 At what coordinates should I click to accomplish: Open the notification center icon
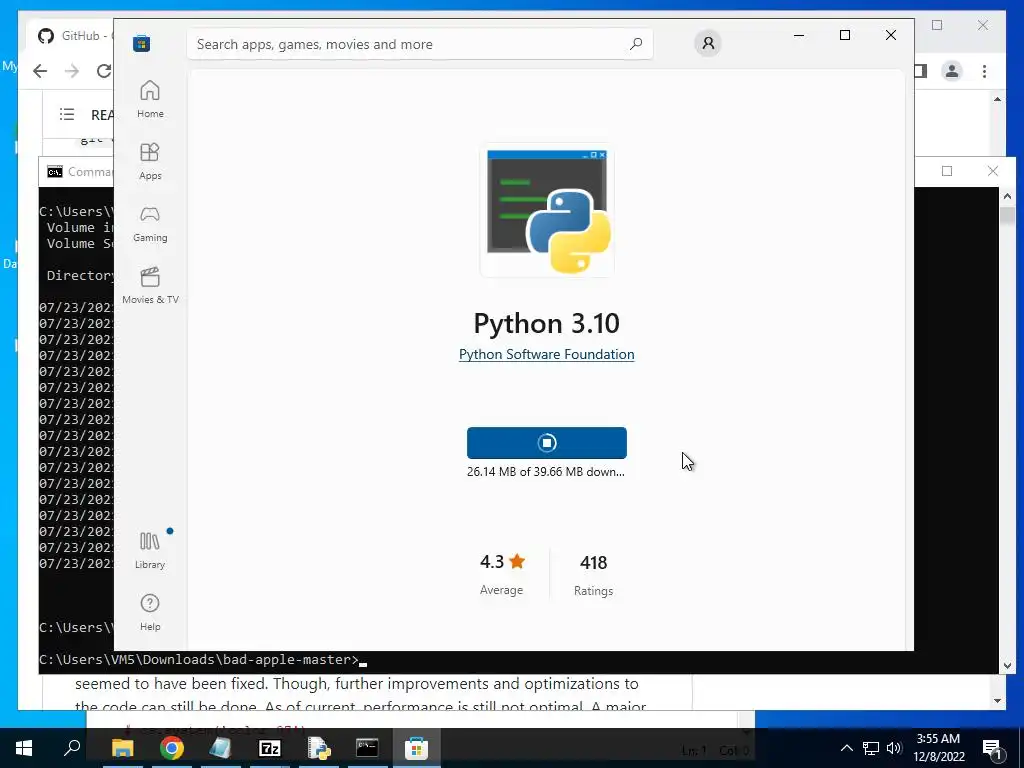[x=992, y=749]
